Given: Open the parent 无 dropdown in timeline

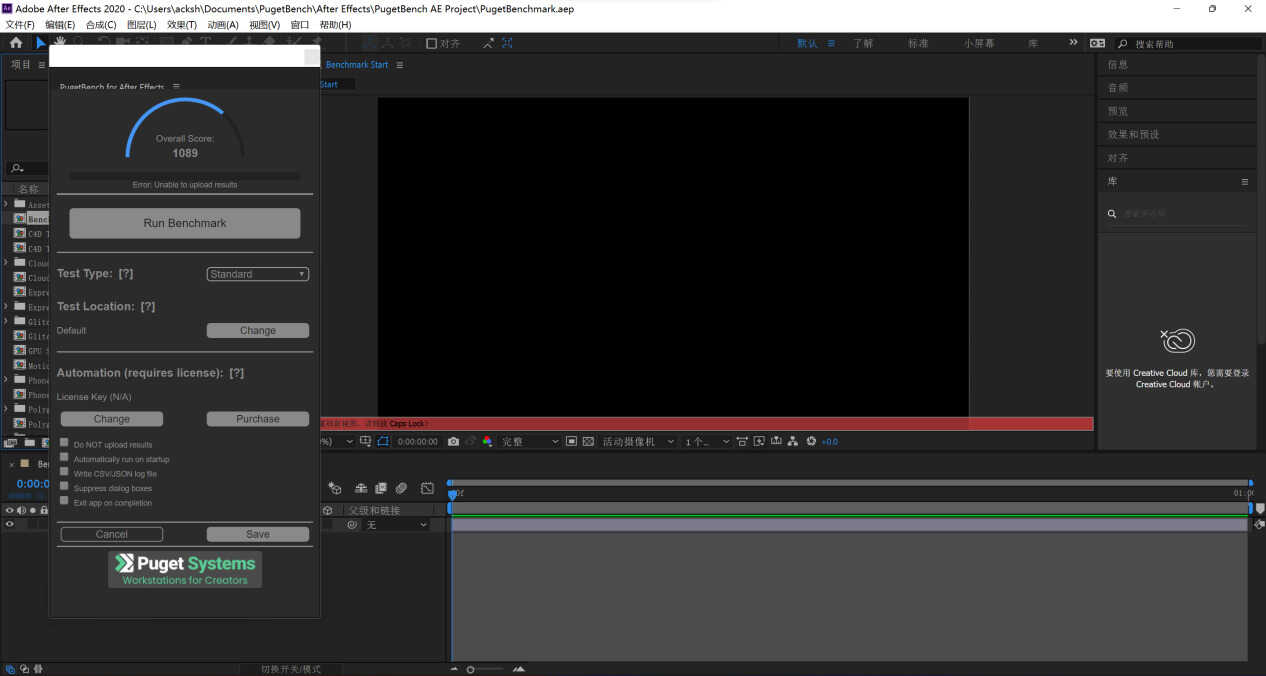Looking at the screenshot, I should point(396,525).
